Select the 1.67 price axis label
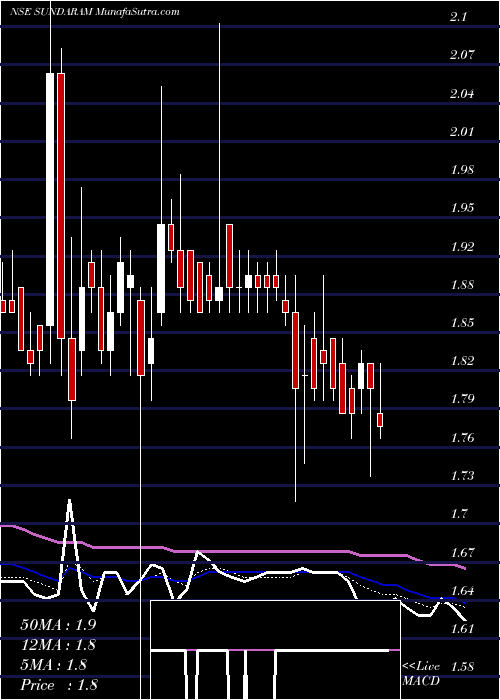Screen dimensions: 500x700 coord(462,552)
